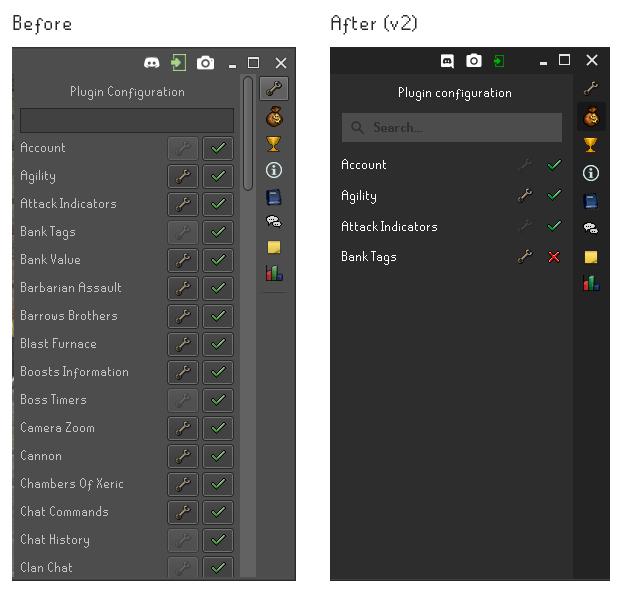Toggle Blast Furnace checkmark in Before list
Image resolution: width=622 pixels, height=599 pixels.
(218, 344)
